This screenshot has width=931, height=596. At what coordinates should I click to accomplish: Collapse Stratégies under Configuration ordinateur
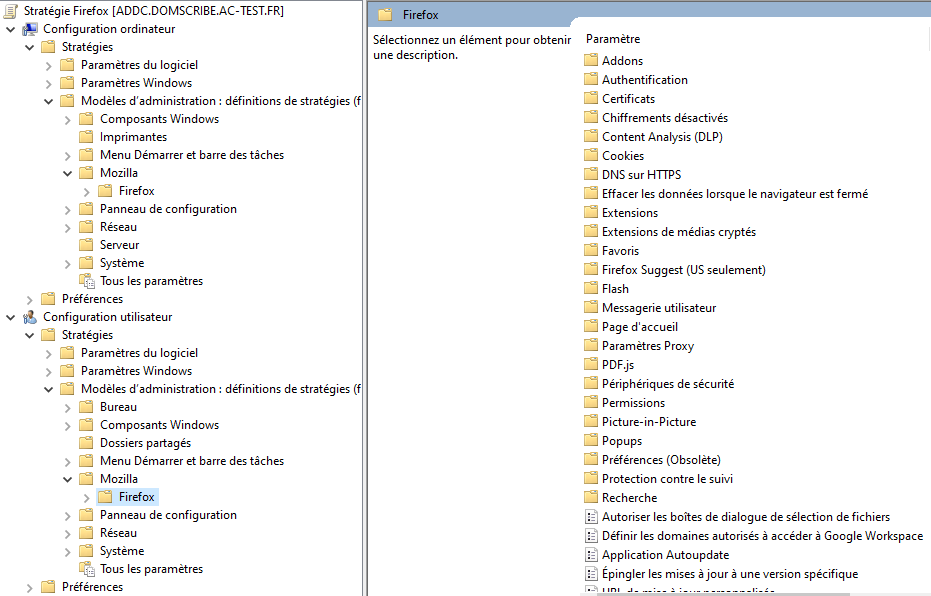30,47
